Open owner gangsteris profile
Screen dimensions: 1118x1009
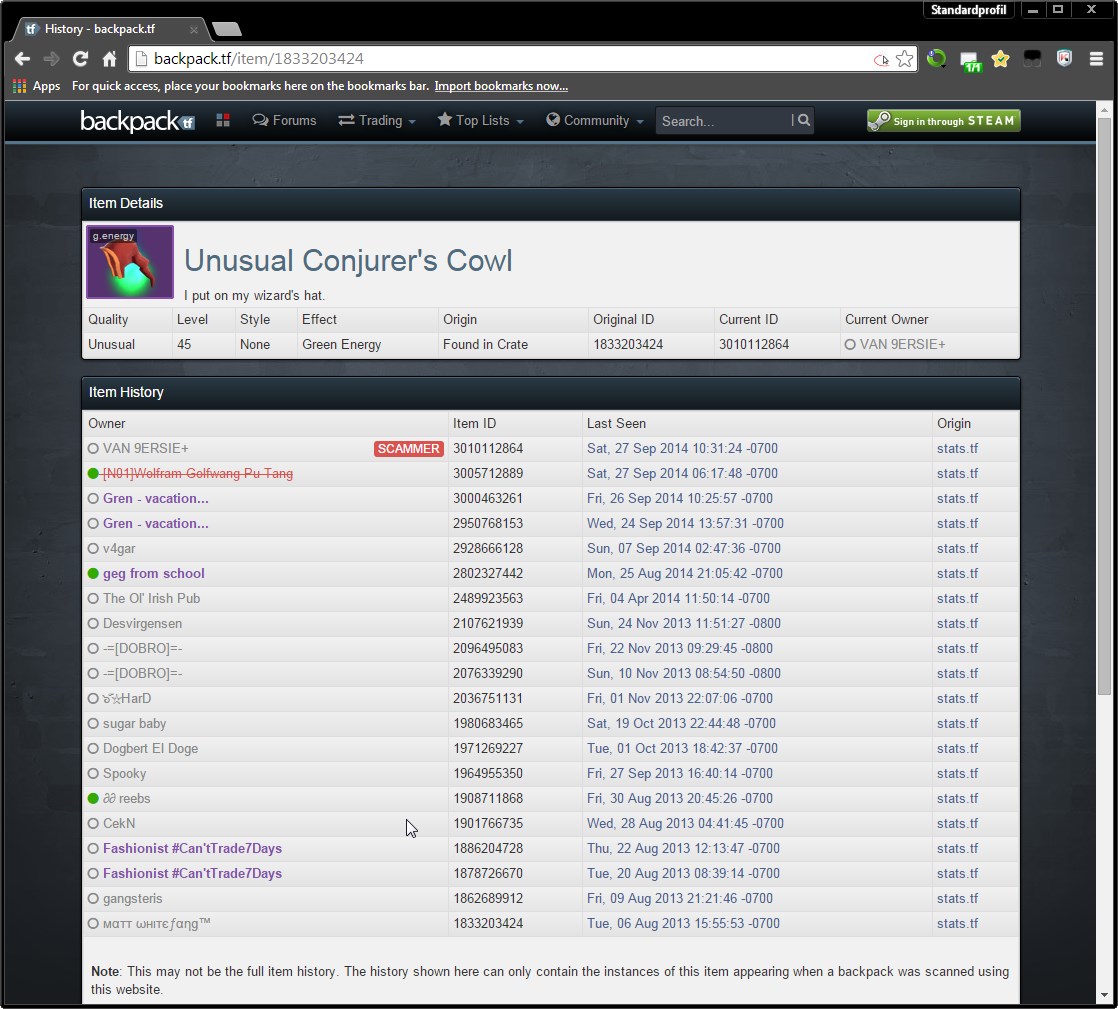[x=133, y=898]
